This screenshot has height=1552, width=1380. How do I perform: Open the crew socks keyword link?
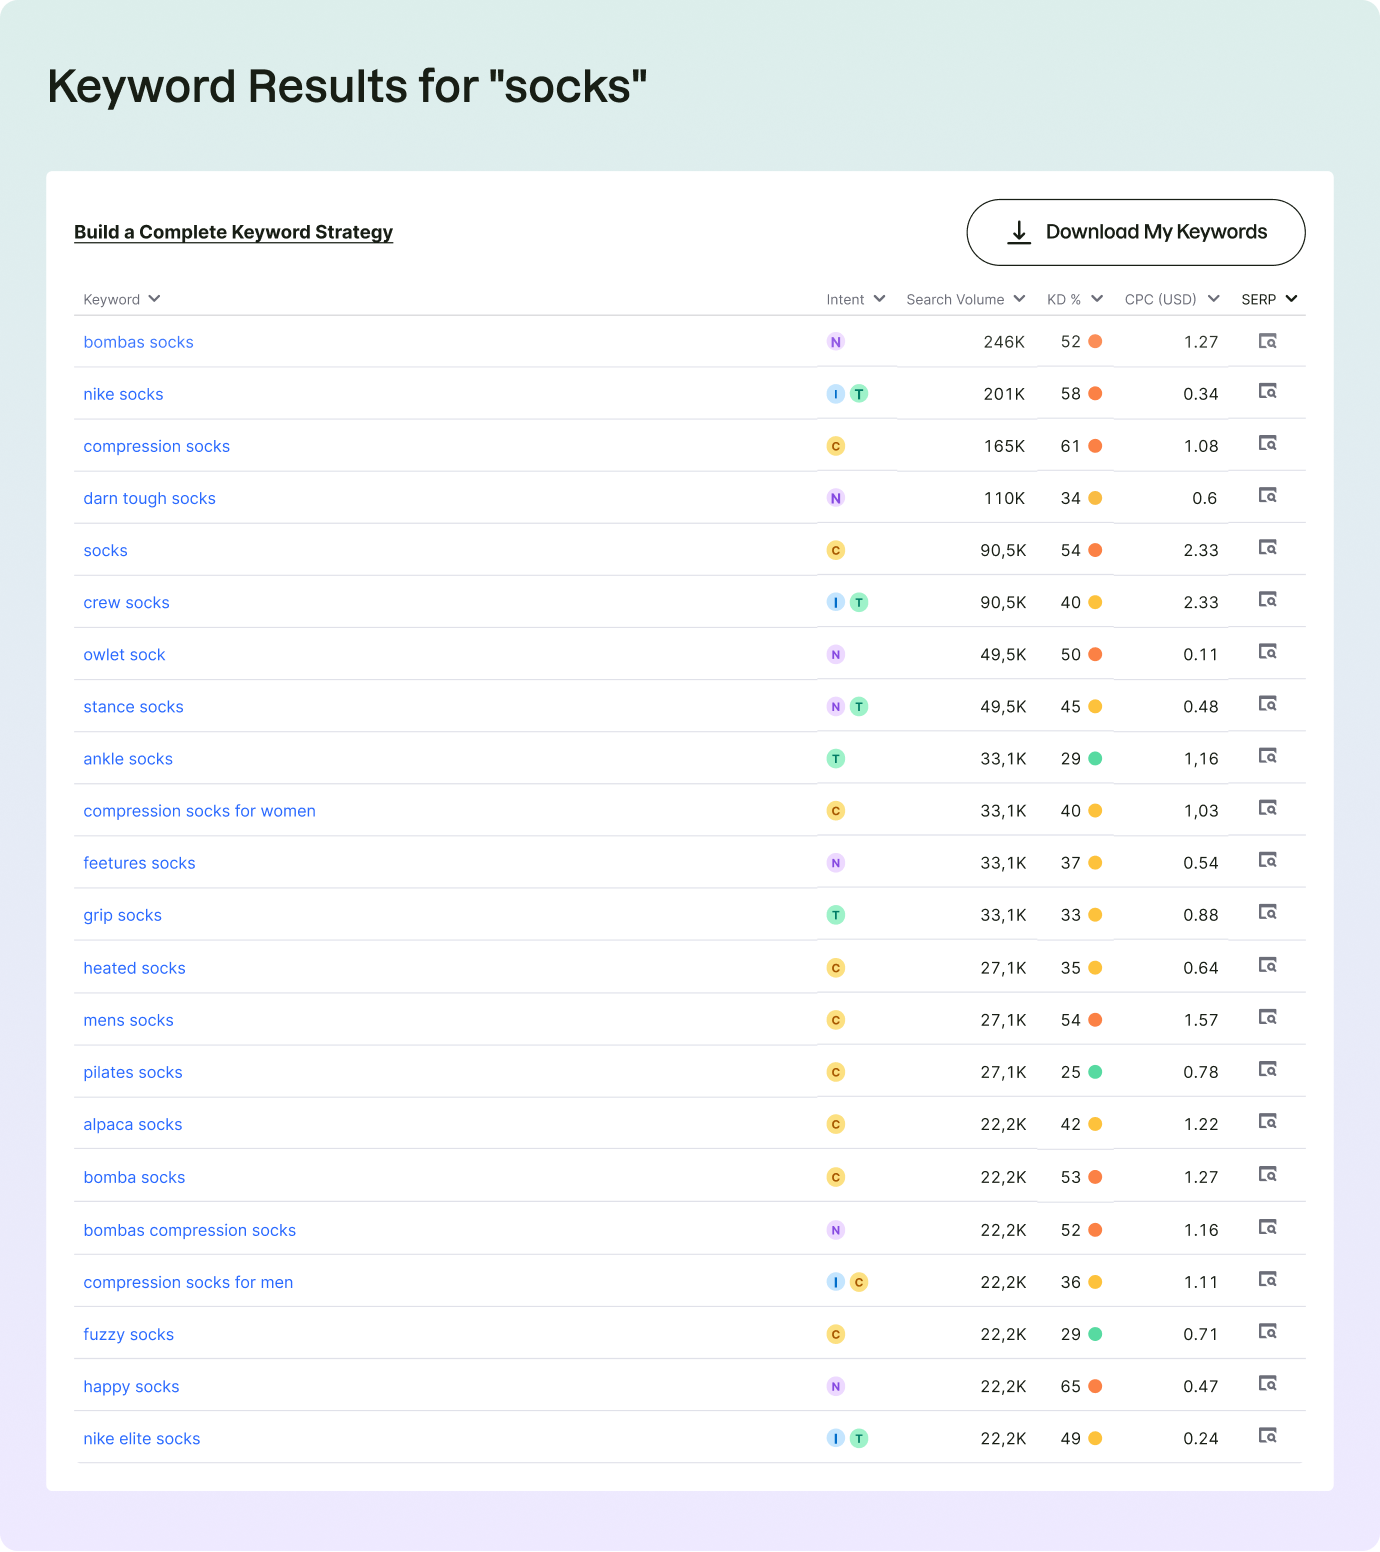[x=126, y=602]
